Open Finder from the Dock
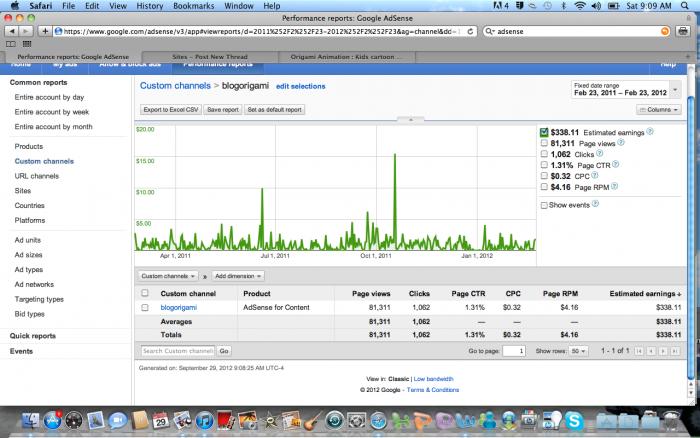The width and height of the screenshot is (700, 438). 31,421
